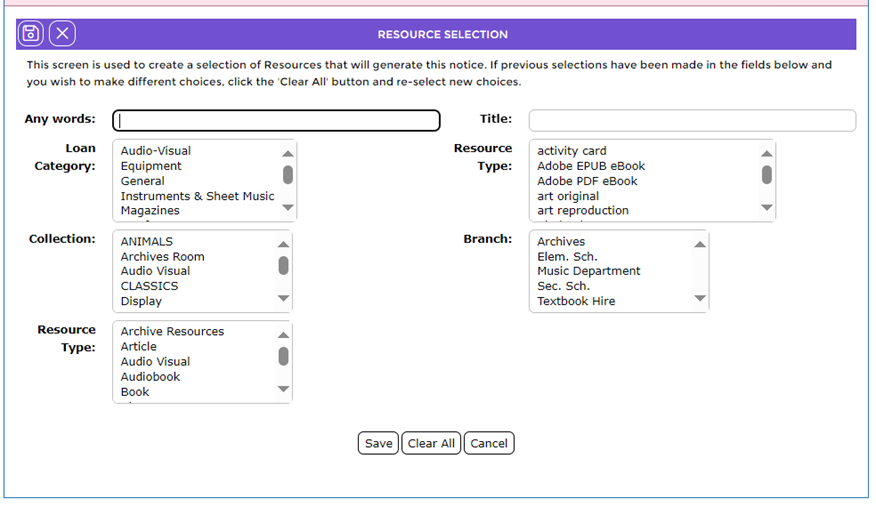Image resolution: width=876 pixels, height=507 pixels.
Task: Click lower Resource Type scrollbar thumb
Action: [283, 356]
